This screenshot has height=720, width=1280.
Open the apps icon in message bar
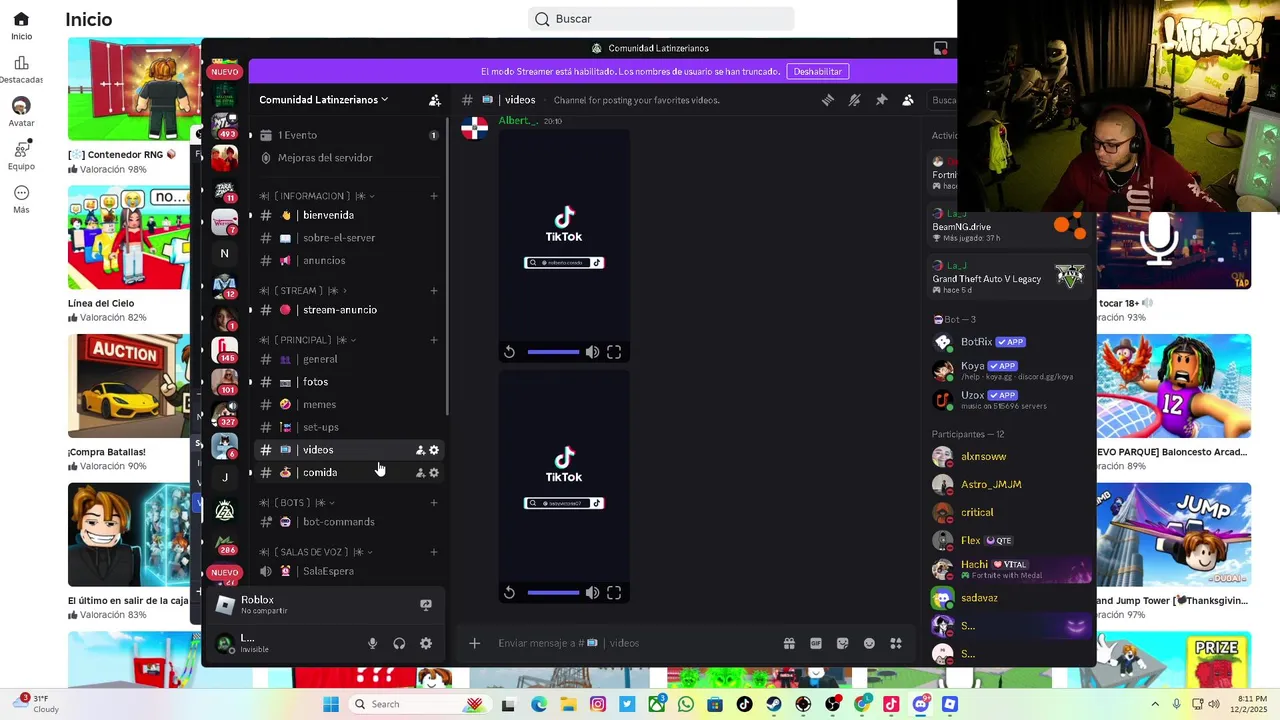click(896, 643)
